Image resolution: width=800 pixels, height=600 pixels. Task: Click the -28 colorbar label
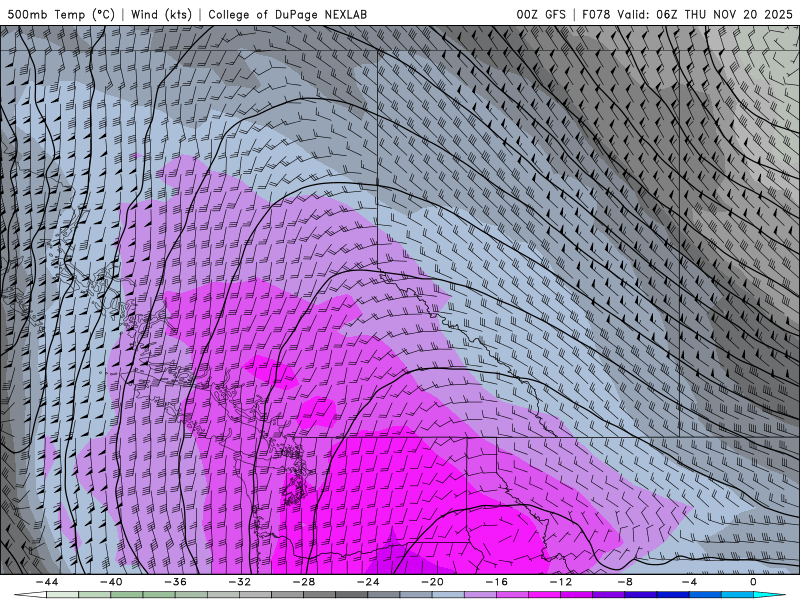click(304, 582)
